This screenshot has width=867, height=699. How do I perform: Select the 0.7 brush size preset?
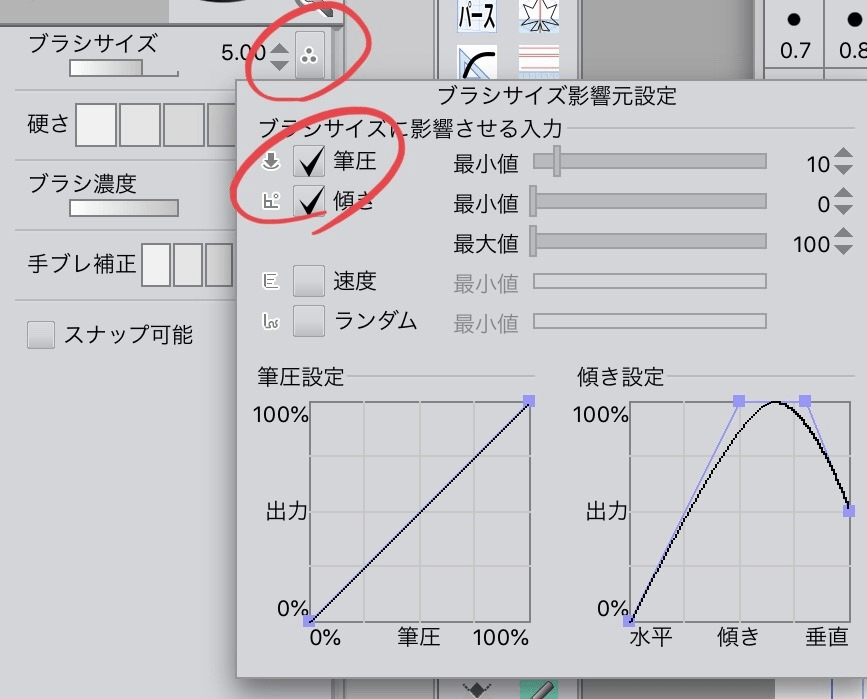pos(794,35)
